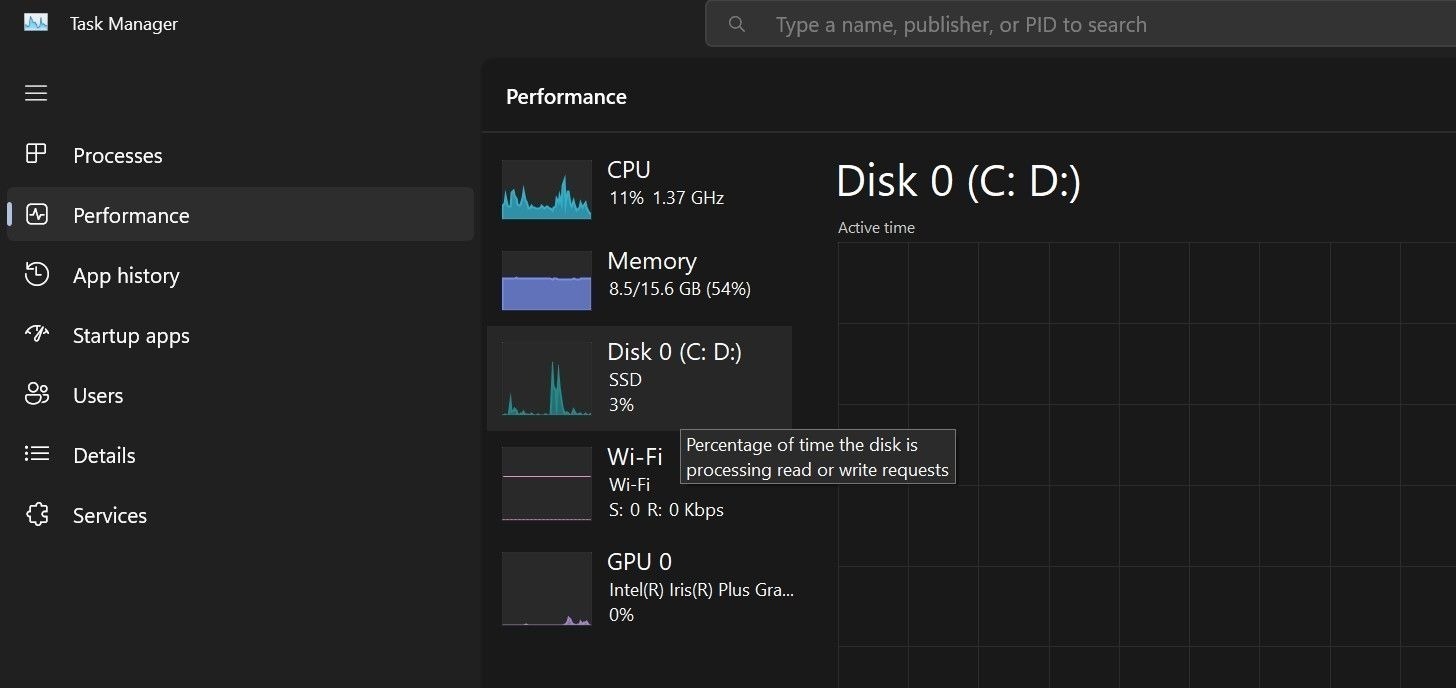Click the Task Manager title text
This screenshot has width=1456, height=688.
point(124,24)
